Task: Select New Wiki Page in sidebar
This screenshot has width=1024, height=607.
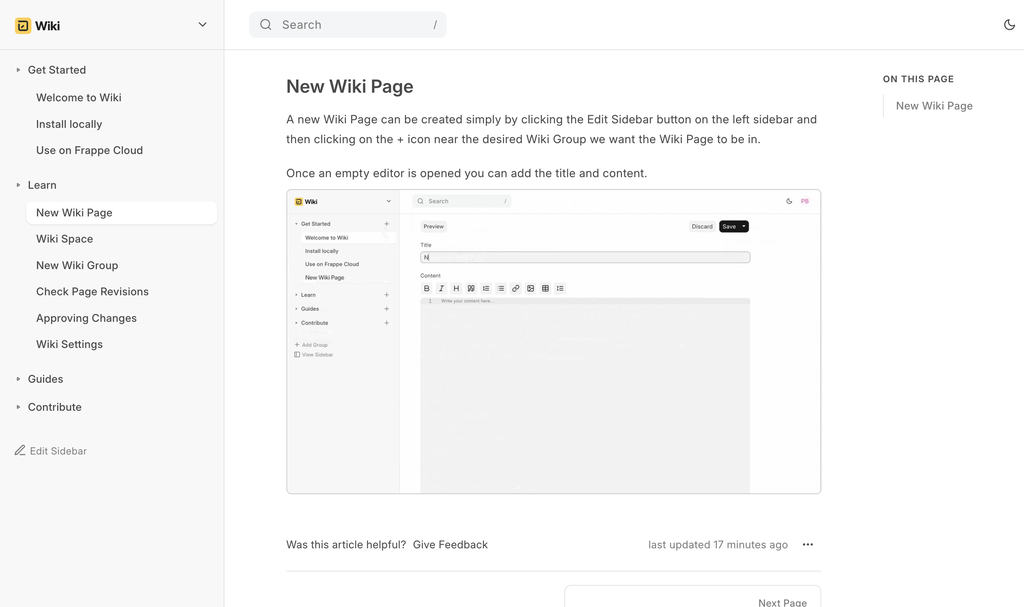Action: point(121,213)
